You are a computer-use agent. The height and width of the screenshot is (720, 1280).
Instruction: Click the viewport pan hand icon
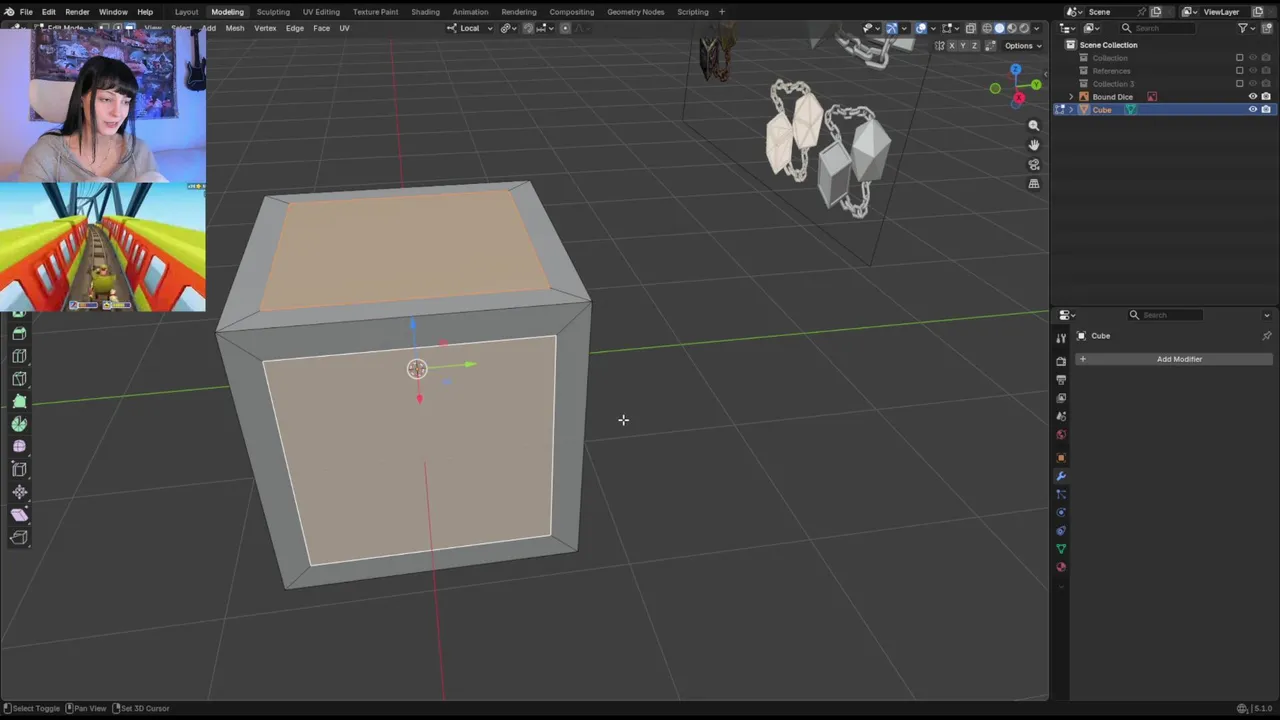(1034, 145)
